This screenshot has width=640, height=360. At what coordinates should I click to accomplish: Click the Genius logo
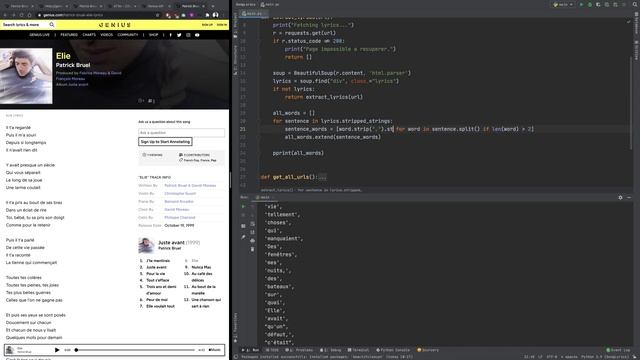[115, 25]
